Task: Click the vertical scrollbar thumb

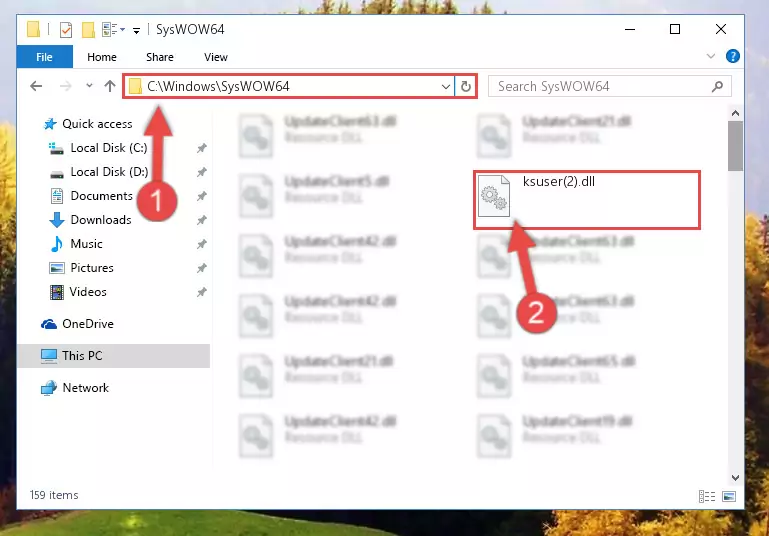Action: click(x=735, y=146)
